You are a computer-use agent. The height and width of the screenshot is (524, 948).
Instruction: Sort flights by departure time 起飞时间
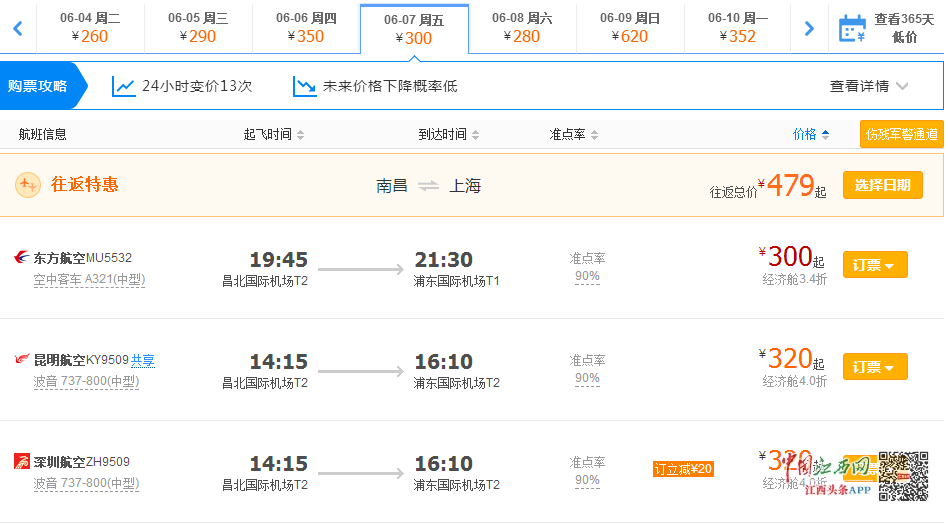pos(274,134)
